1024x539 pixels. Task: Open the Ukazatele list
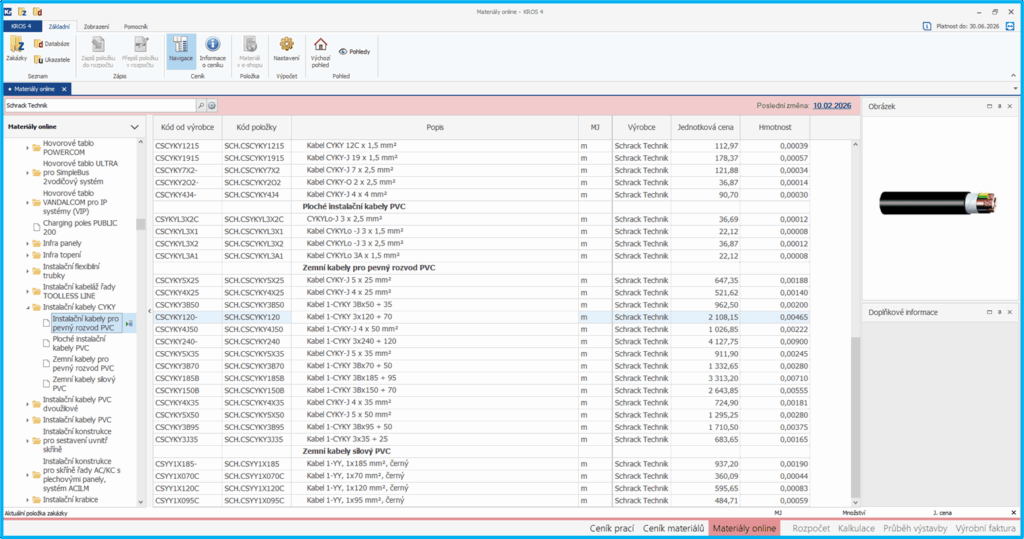pos(51,60)
